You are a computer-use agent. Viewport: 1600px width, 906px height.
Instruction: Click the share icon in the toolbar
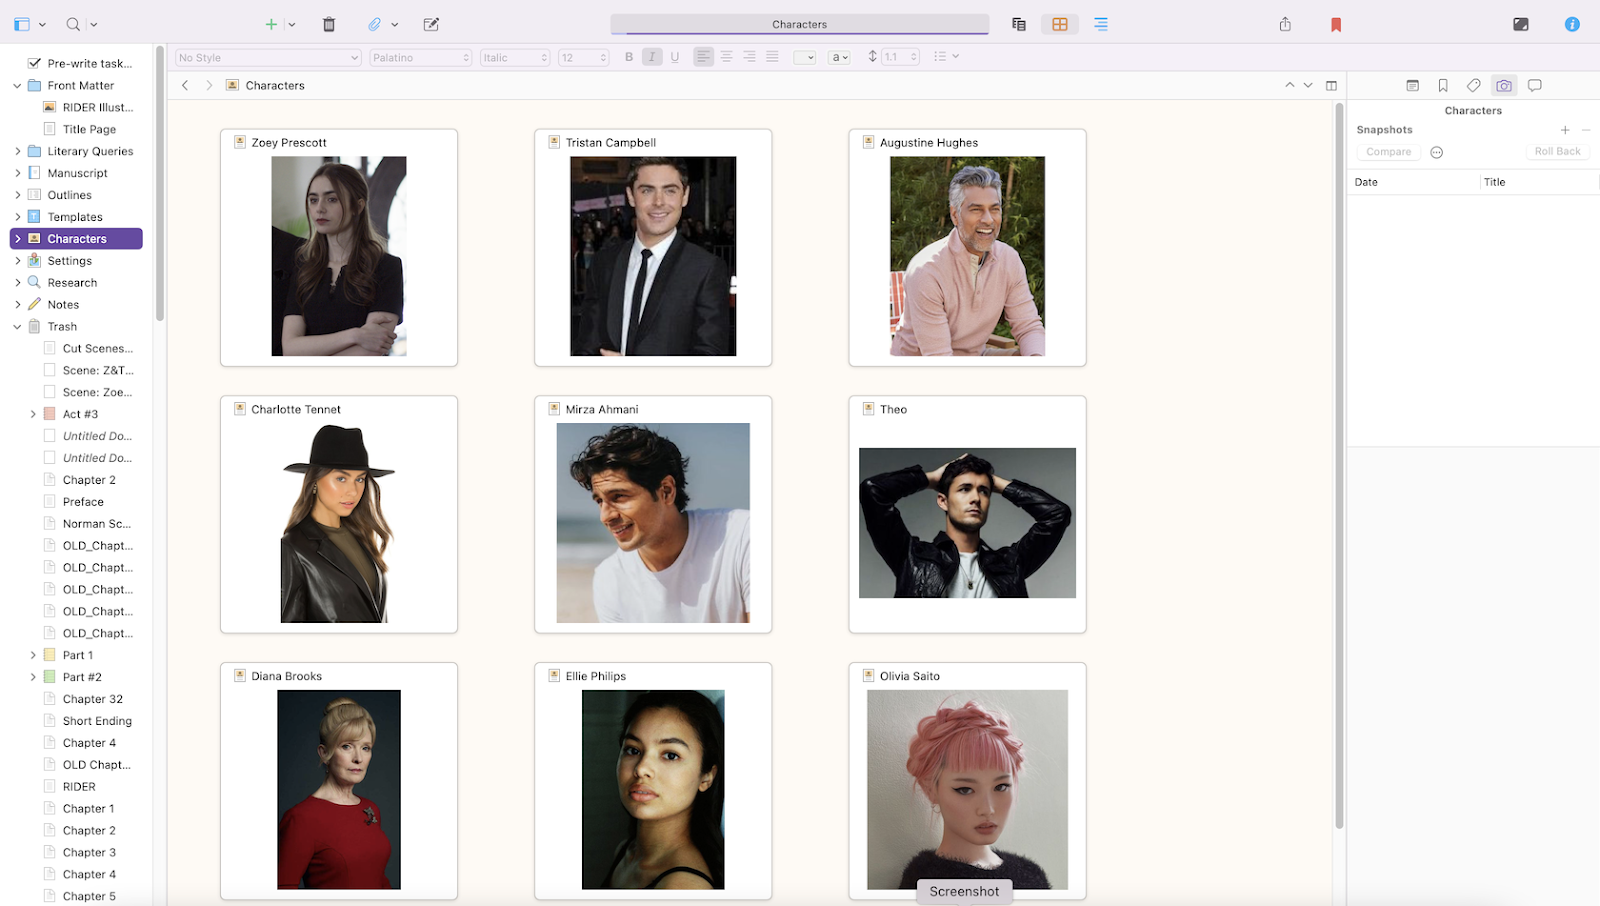point(1285,24)
